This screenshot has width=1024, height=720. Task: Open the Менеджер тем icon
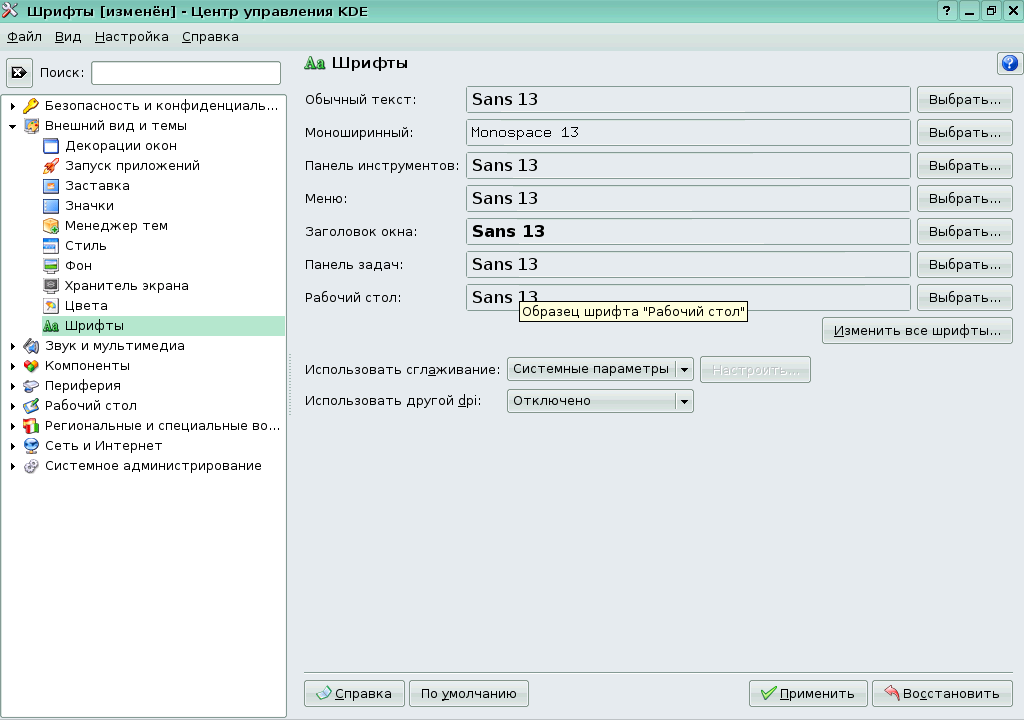point(52,225)
